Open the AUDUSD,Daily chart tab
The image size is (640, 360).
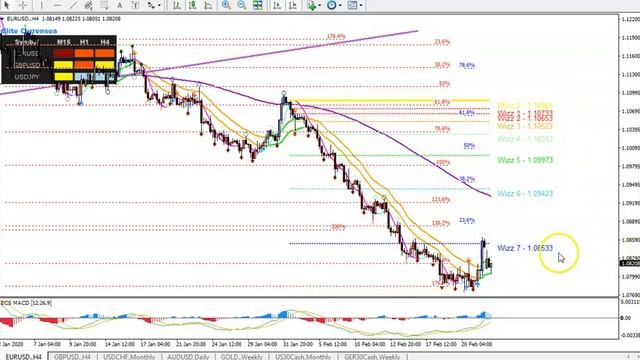coord(188,357)
